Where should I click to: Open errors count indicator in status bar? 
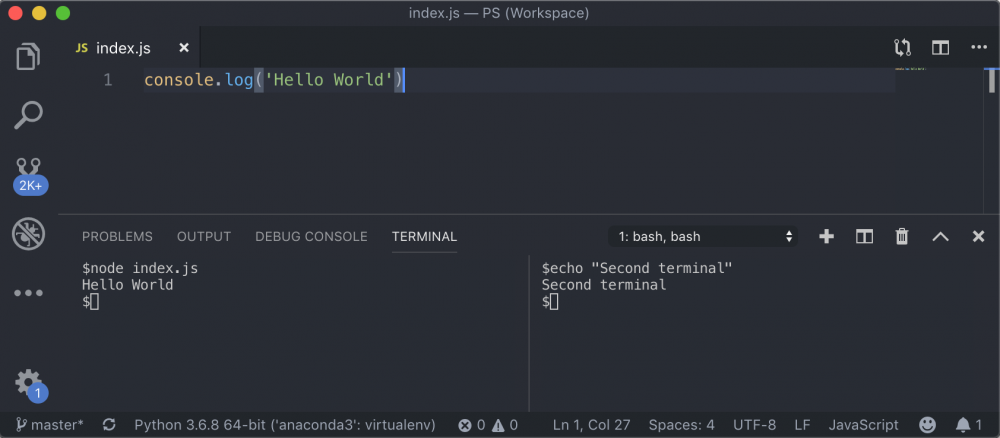click(x=472, y=425)
